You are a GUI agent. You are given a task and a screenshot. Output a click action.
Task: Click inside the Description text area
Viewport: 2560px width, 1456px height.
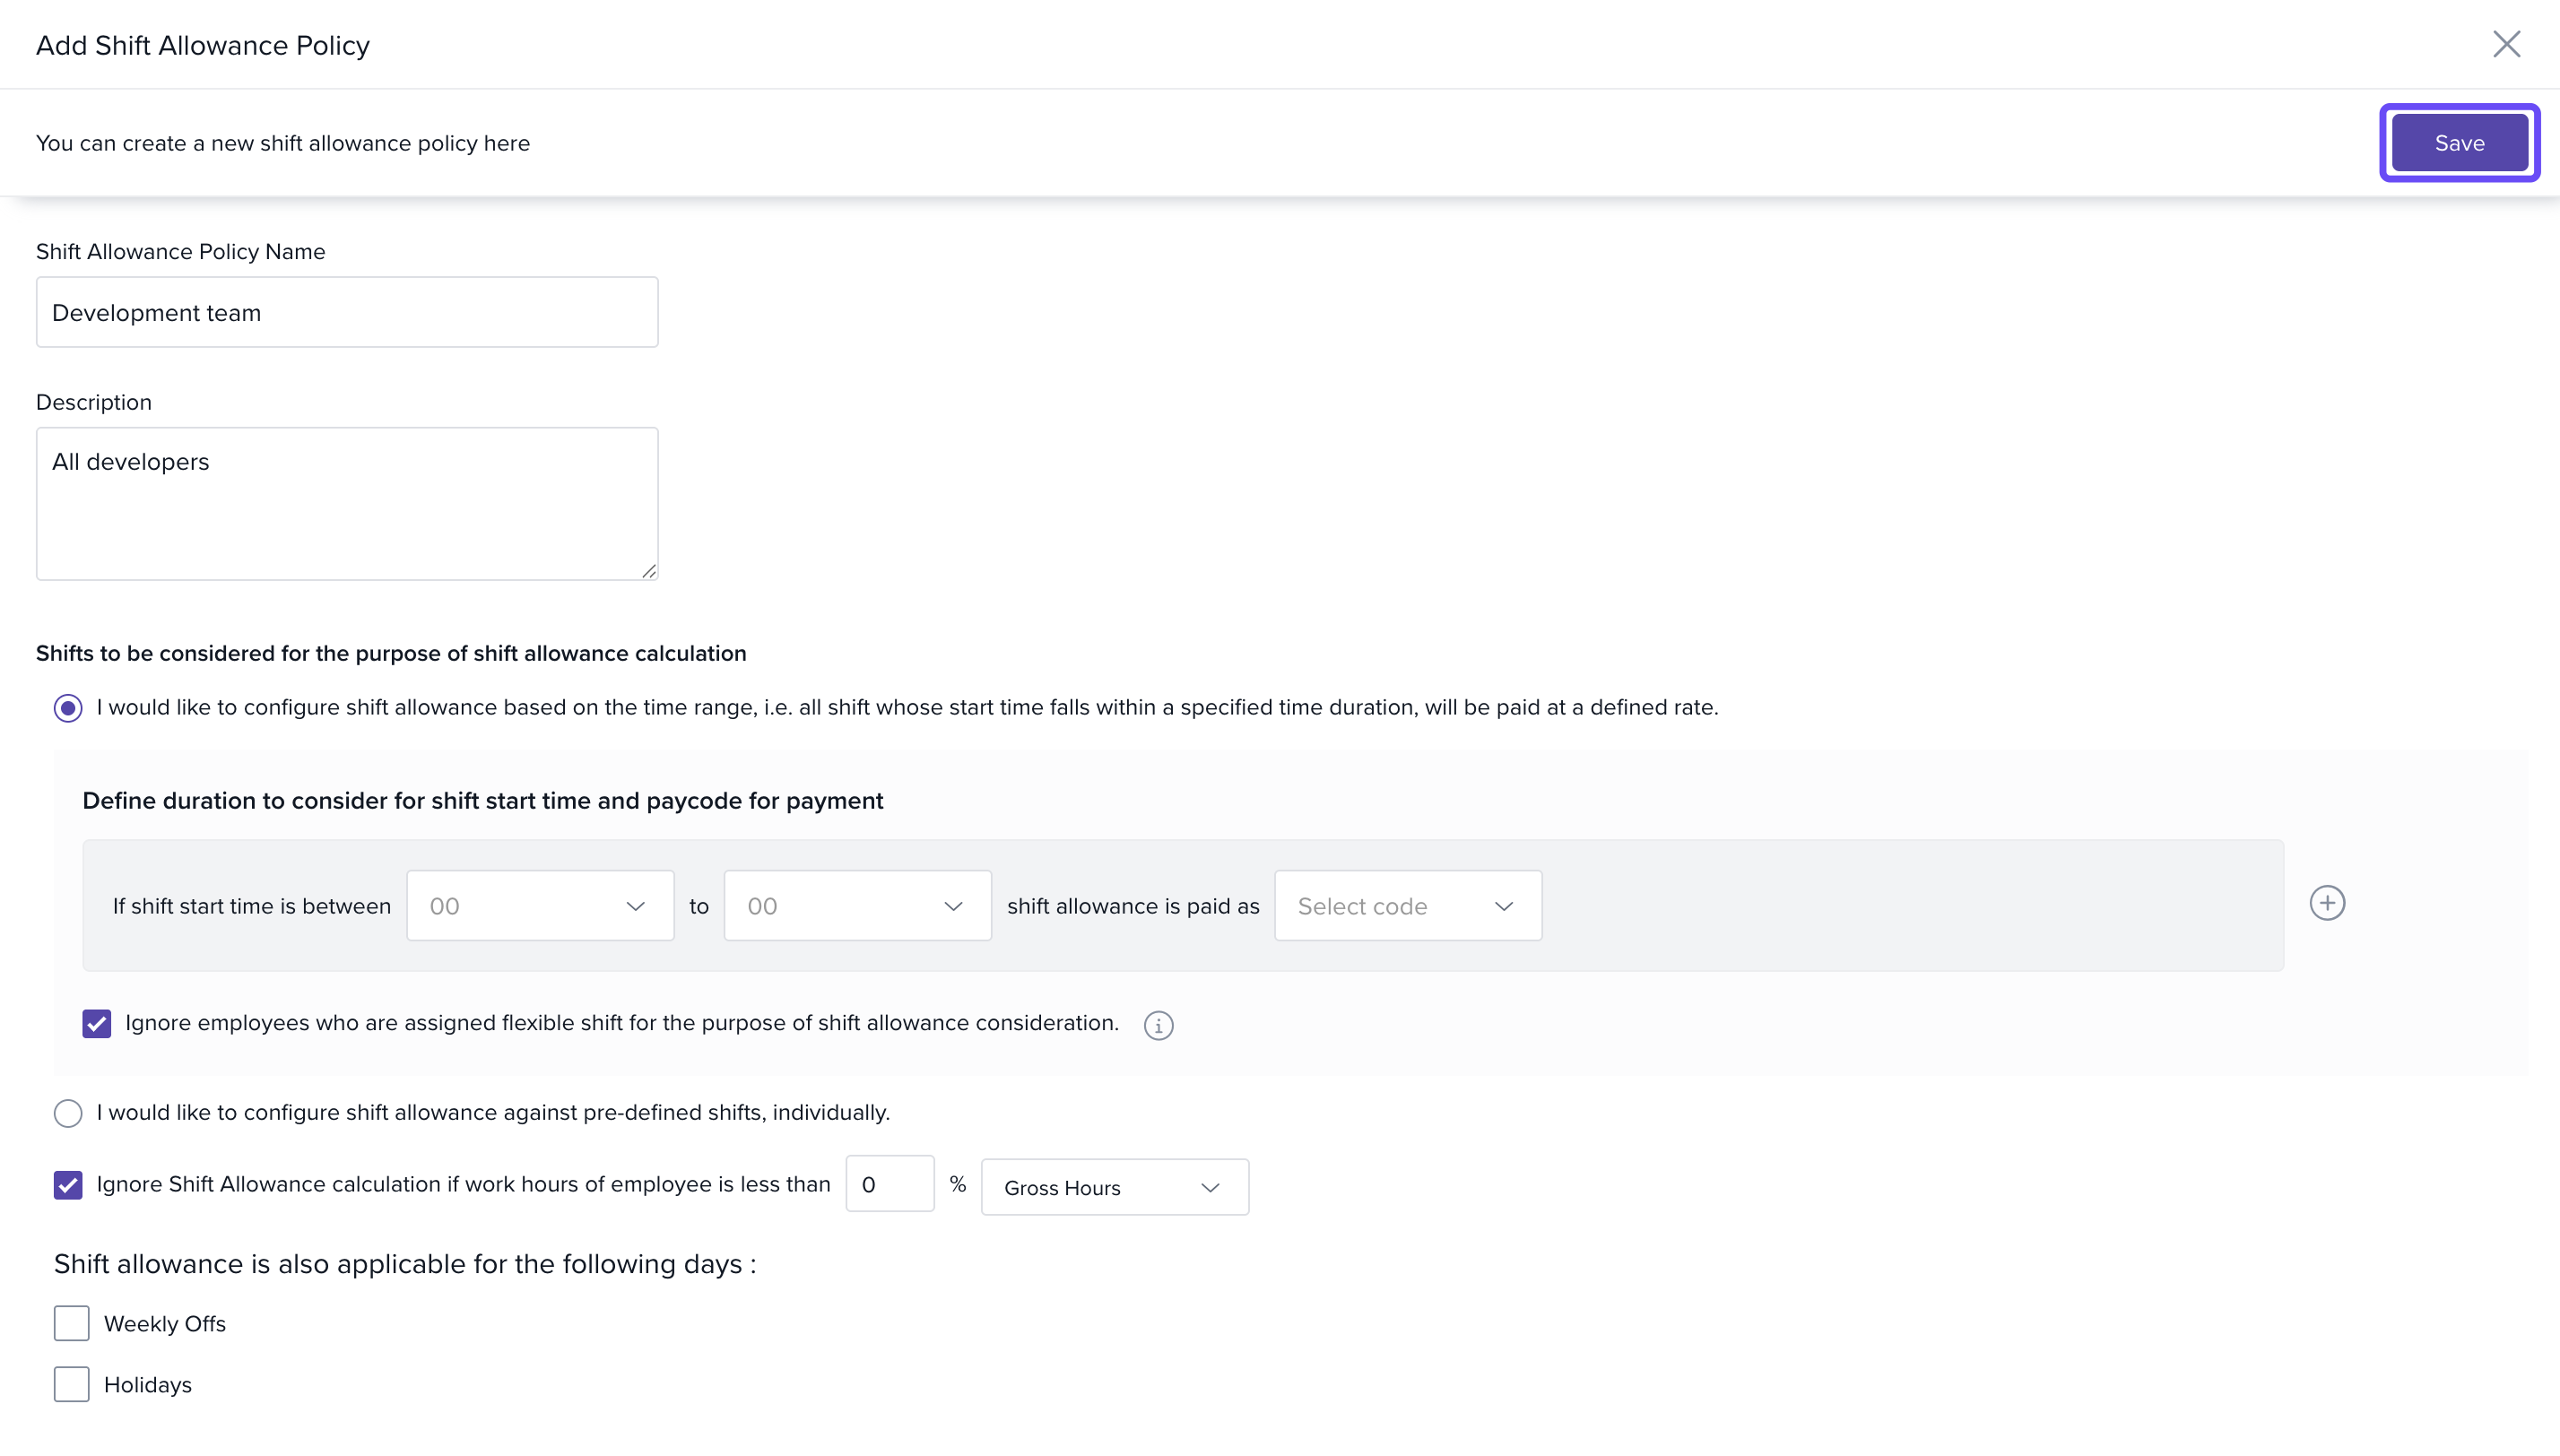347,504
